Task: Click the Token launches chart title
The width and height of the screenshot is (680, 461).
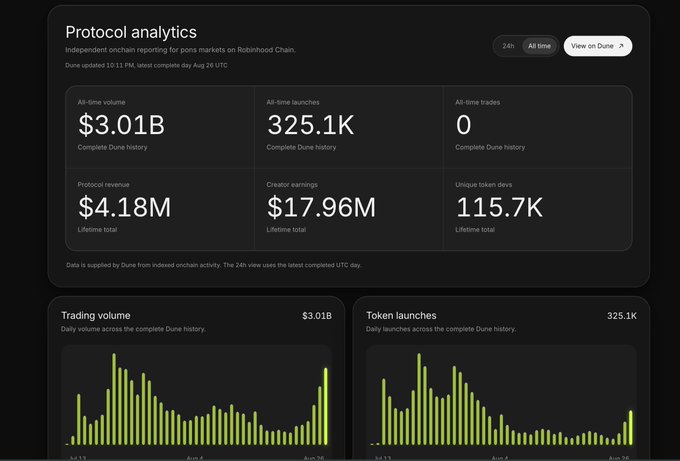Action: point(401,316)
